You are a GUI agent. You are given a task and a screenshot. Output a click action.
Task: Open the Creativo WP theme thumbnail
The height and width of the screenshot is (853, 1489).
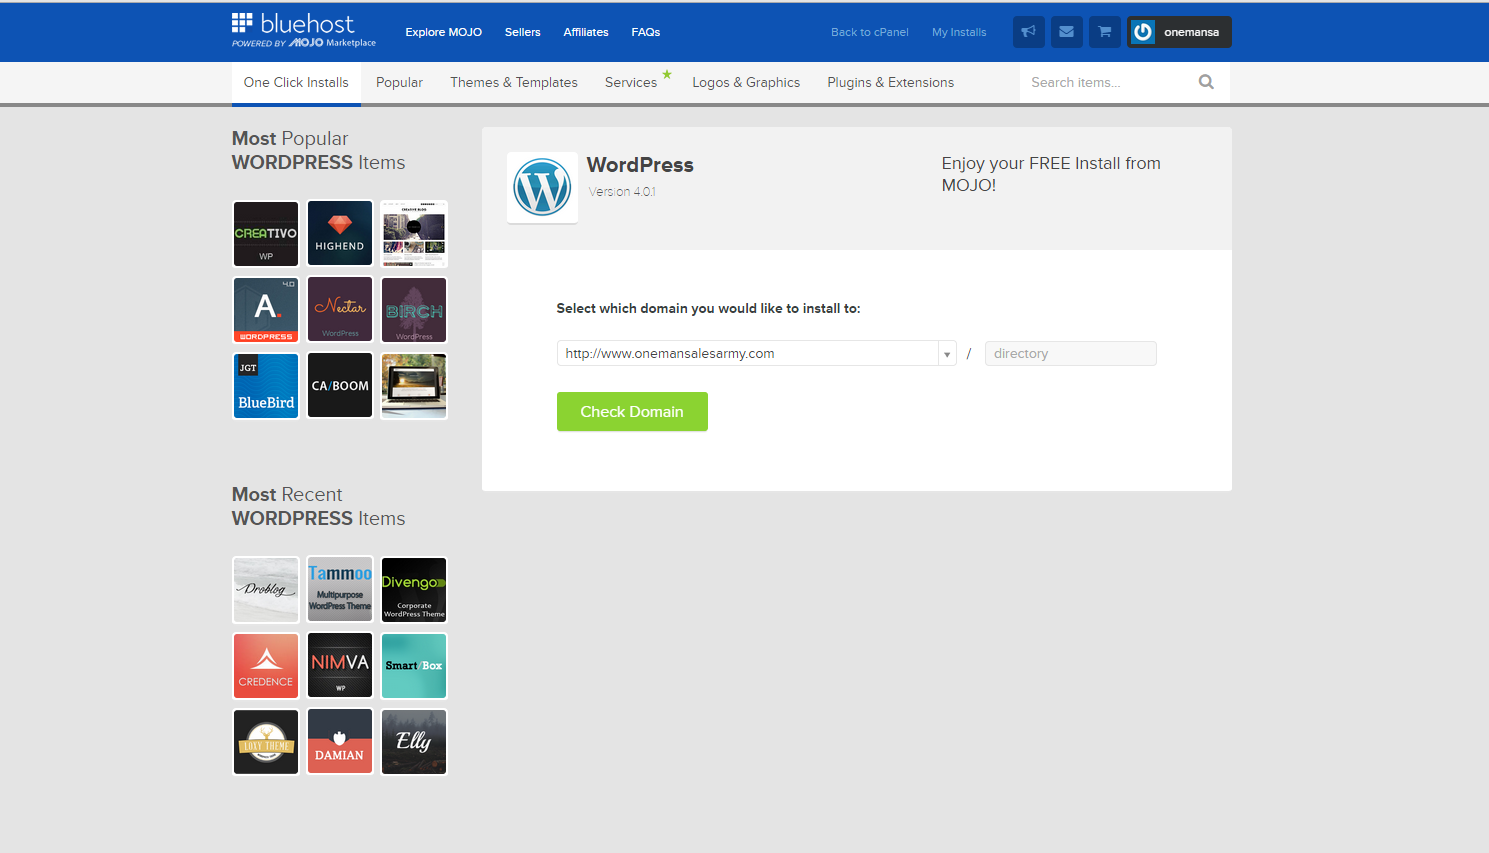coord(266,234)
